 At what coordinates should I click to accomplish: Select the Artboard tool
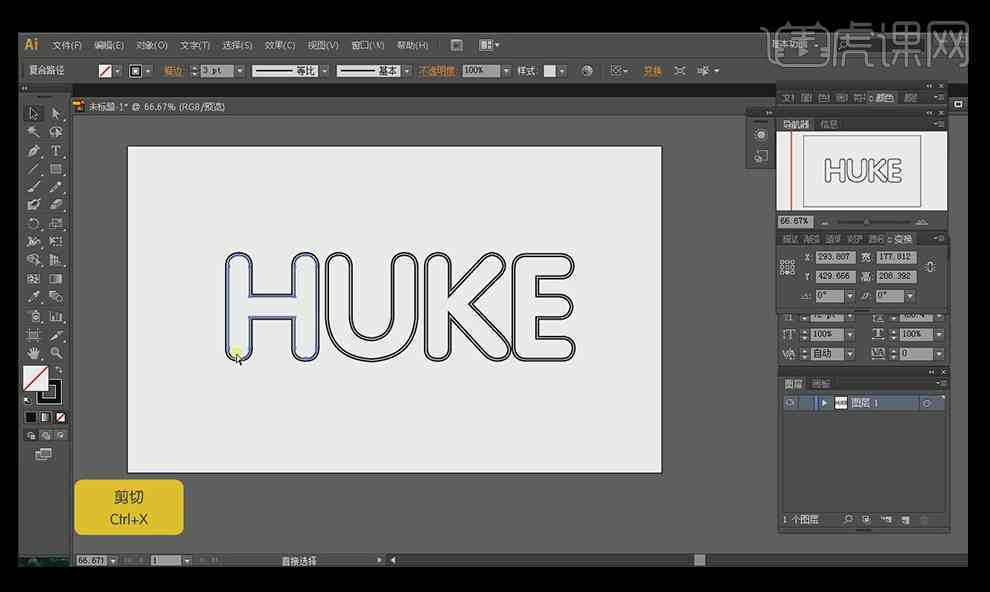coord(33,335)
